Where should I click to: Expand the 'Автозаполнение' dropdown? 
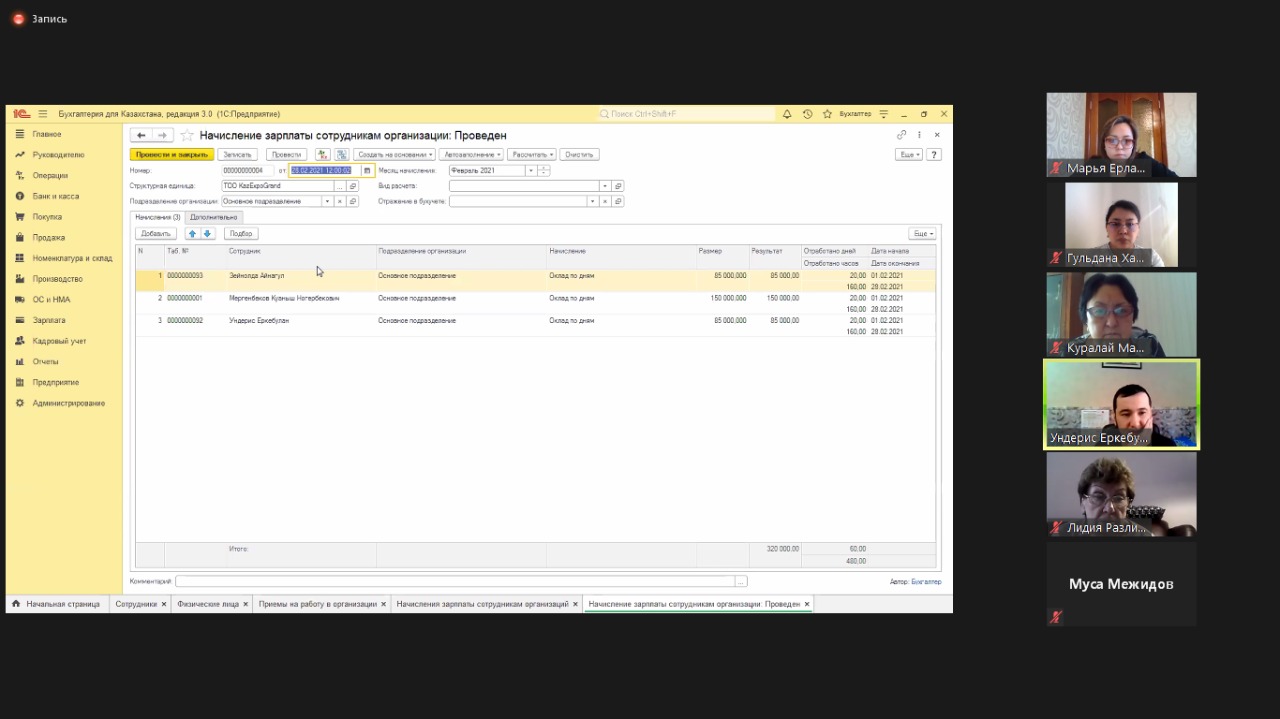pyautogui.click(x=472, y=155)
